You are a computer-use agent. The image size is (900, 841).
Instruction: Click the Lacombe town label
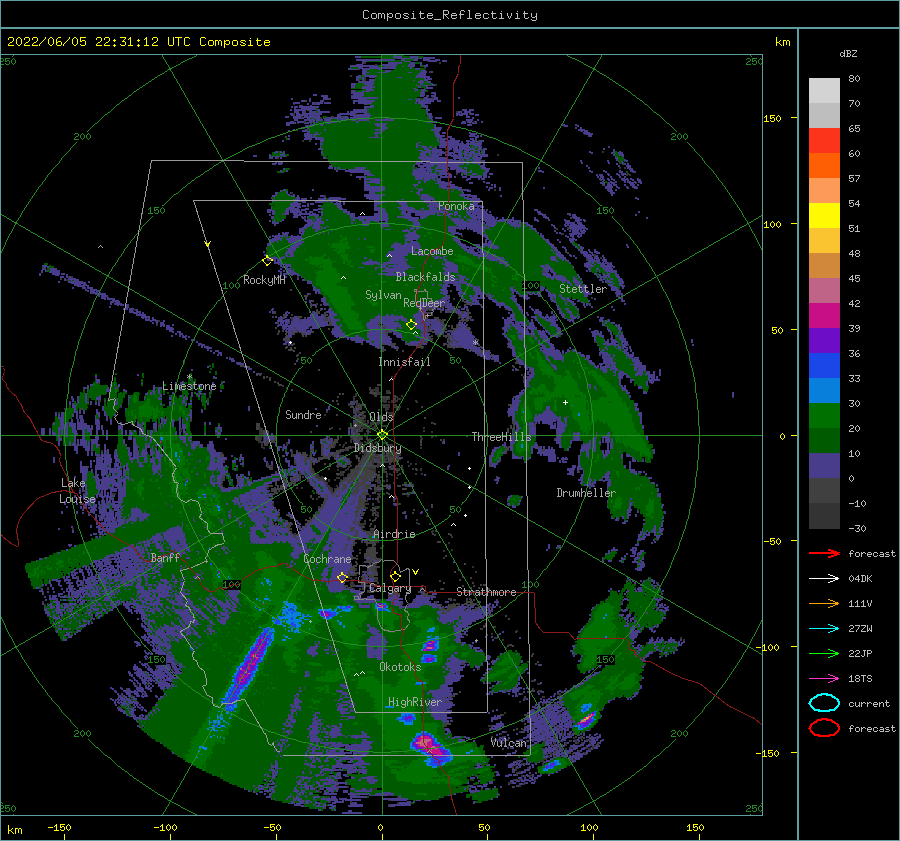pos(432,251)
